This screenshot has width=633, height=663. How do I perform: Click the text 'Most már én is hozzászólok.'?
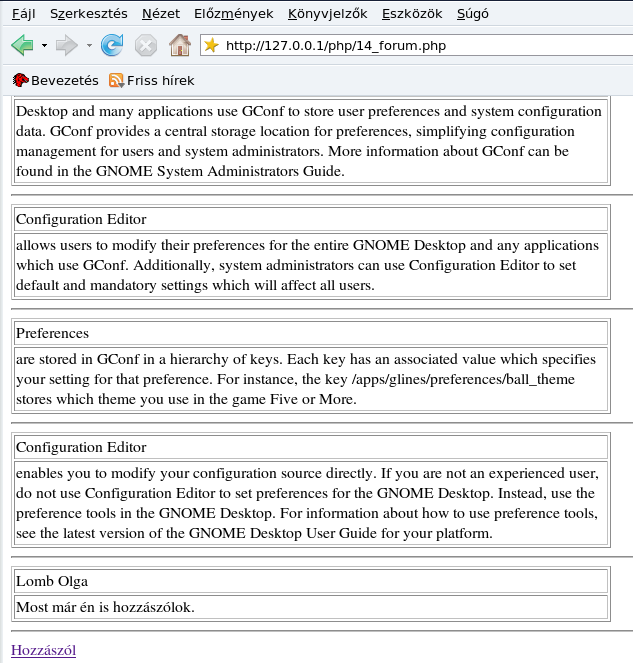(x=105, y=607)
